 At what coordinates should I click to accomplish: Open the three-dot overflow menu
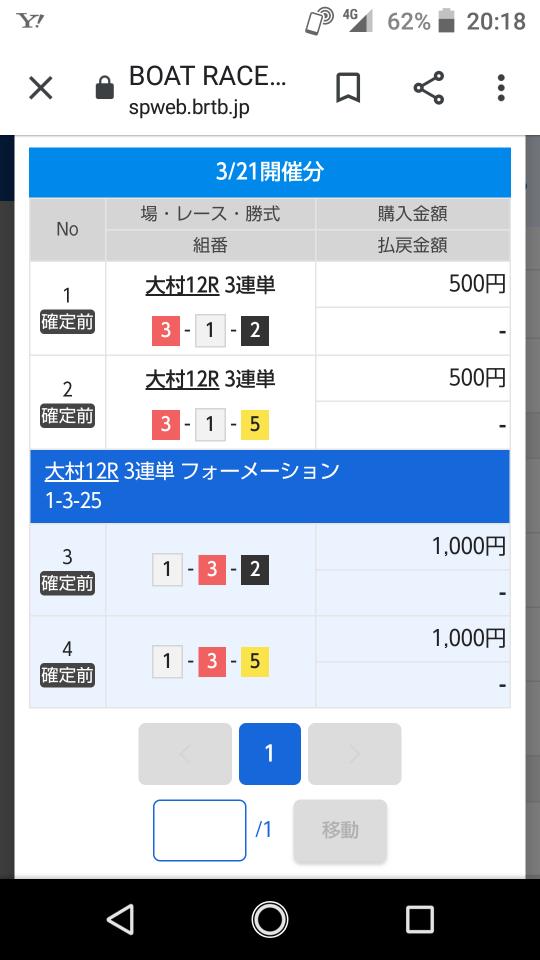[501, 88]
